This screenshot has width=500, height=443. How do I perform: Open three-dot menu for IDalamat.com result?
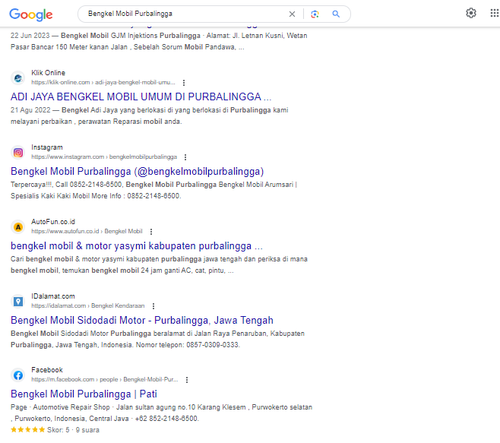point(153,306)
